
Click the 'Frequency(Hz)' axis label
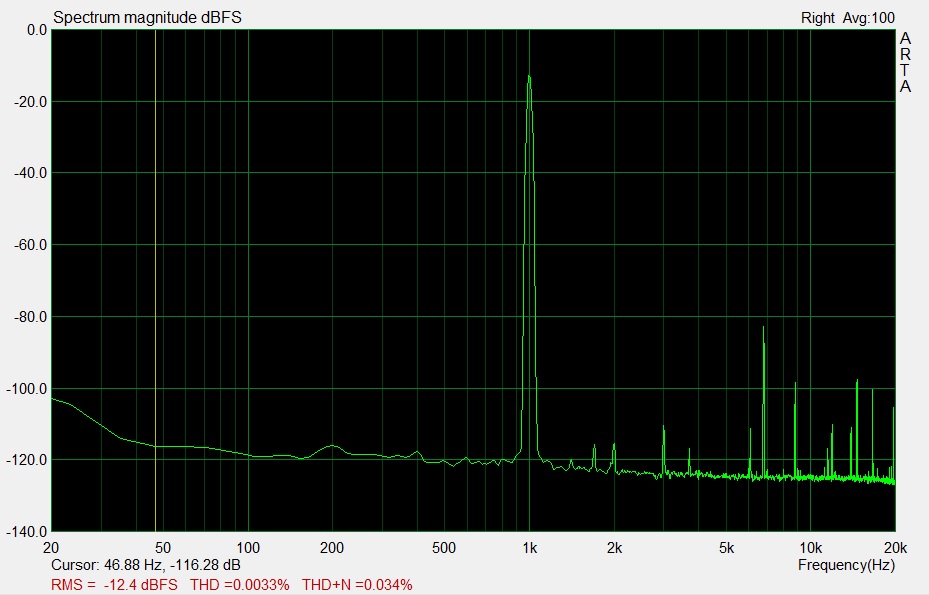pos(846,565)
